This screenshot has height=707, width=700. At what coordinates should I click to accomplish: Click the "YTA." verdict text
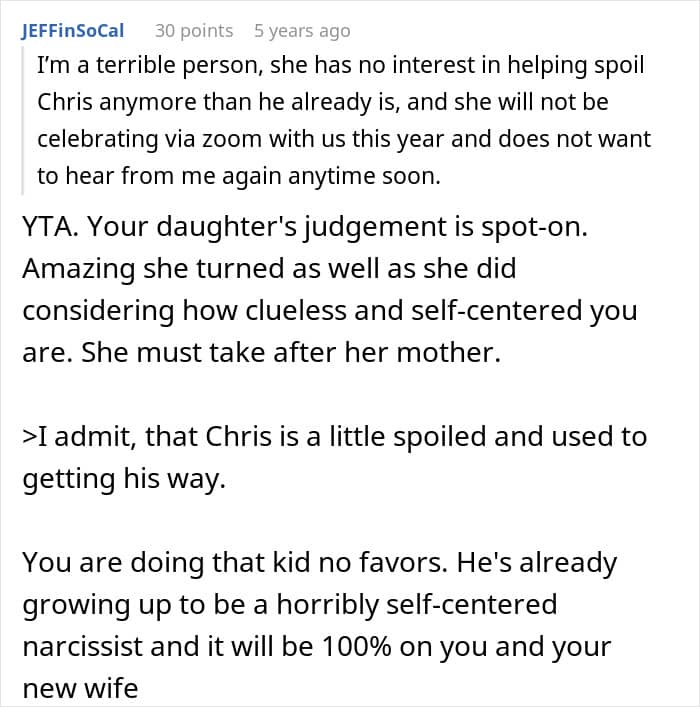tap(49, 229)
